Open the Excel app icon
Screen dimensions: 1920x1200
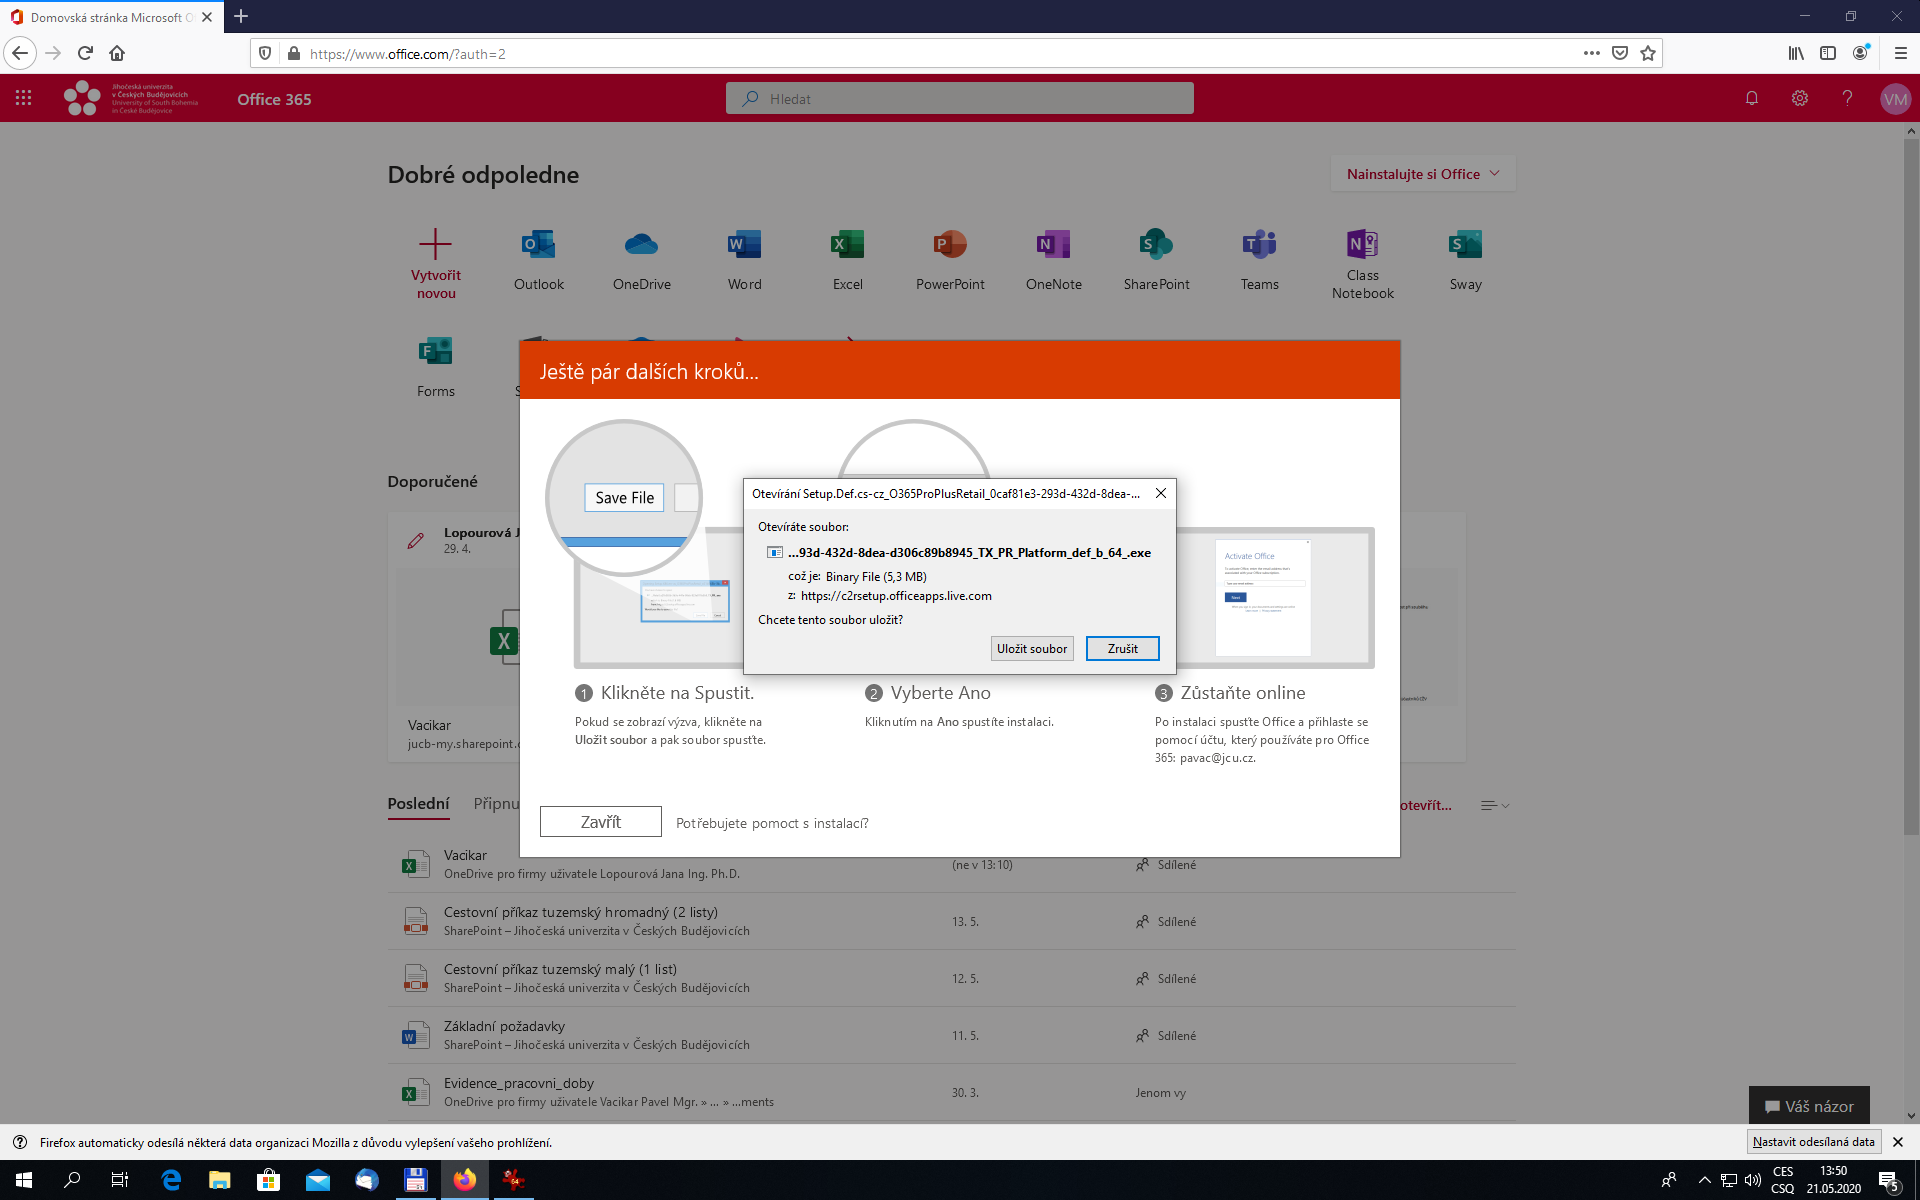coord(848,245)
